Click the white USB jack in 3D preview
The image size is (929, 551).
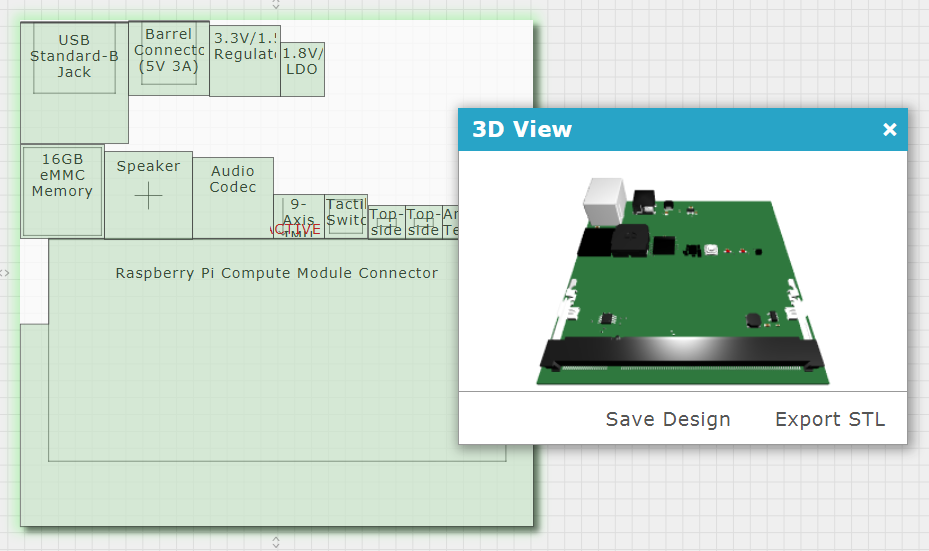606,200
